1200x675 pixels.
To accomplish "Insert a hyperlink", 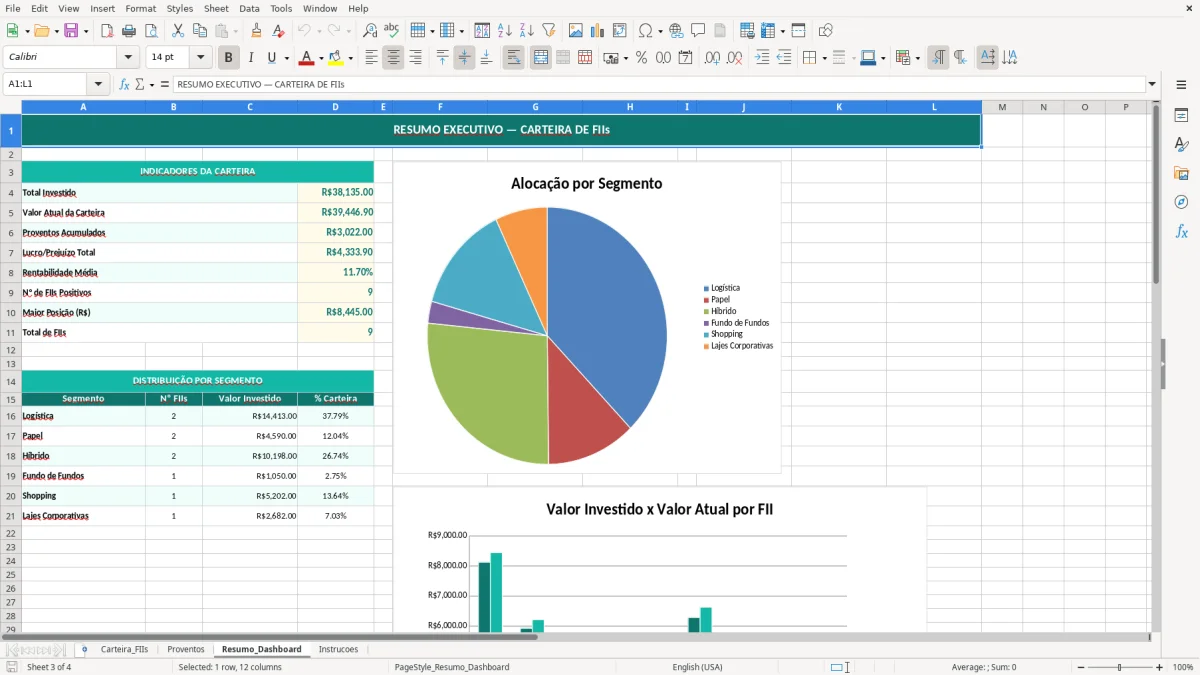I will 676,31.
